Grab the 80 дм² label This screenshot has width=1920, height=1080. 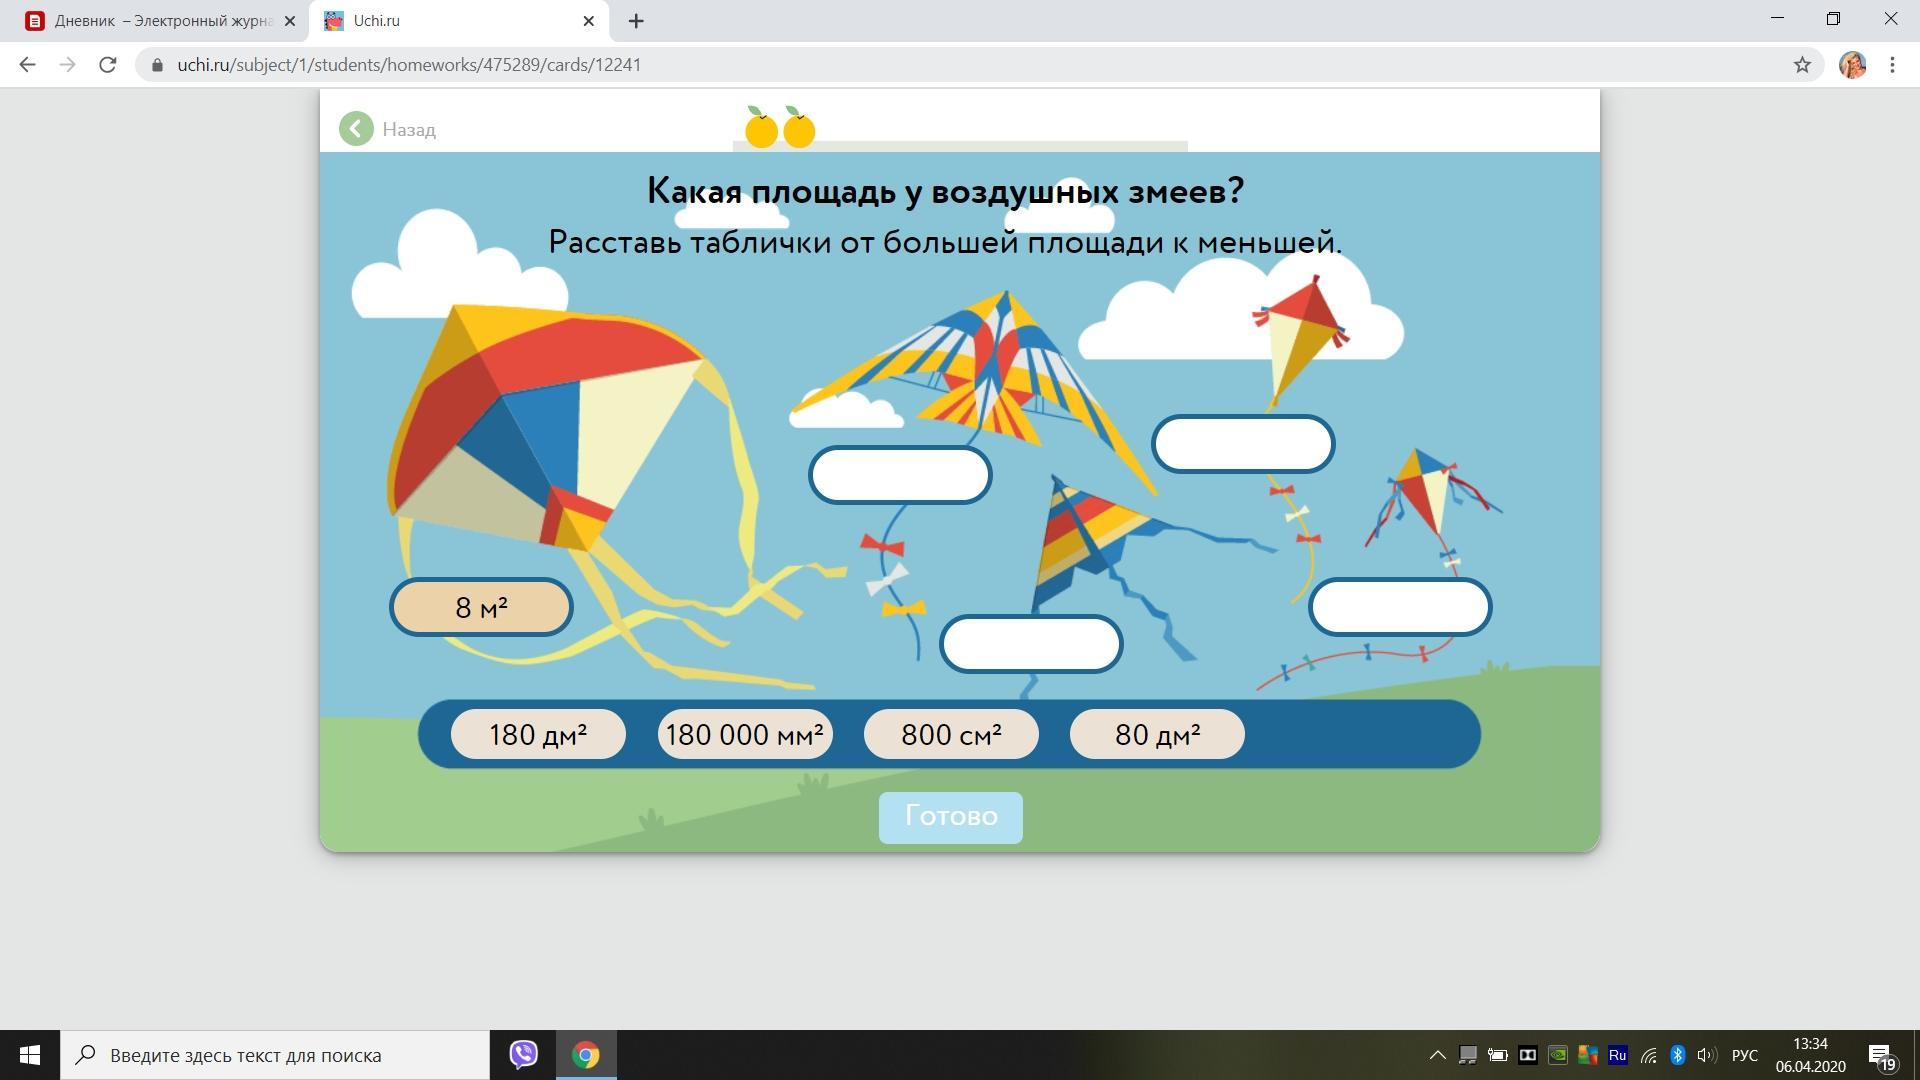pyautogui.click(x=1157, y=735)
